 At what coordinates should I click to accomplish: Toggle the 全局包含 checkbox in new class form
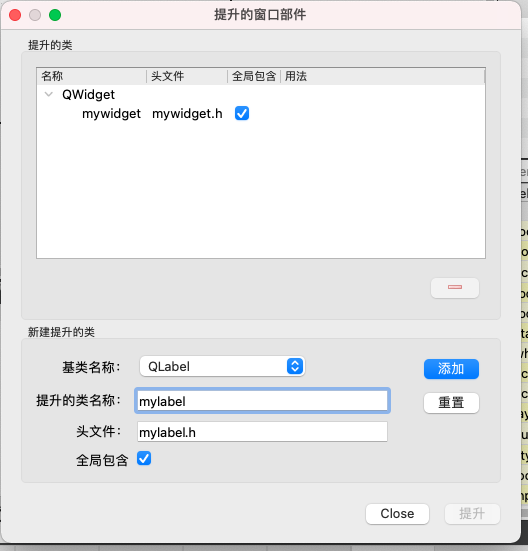(144, 459)
